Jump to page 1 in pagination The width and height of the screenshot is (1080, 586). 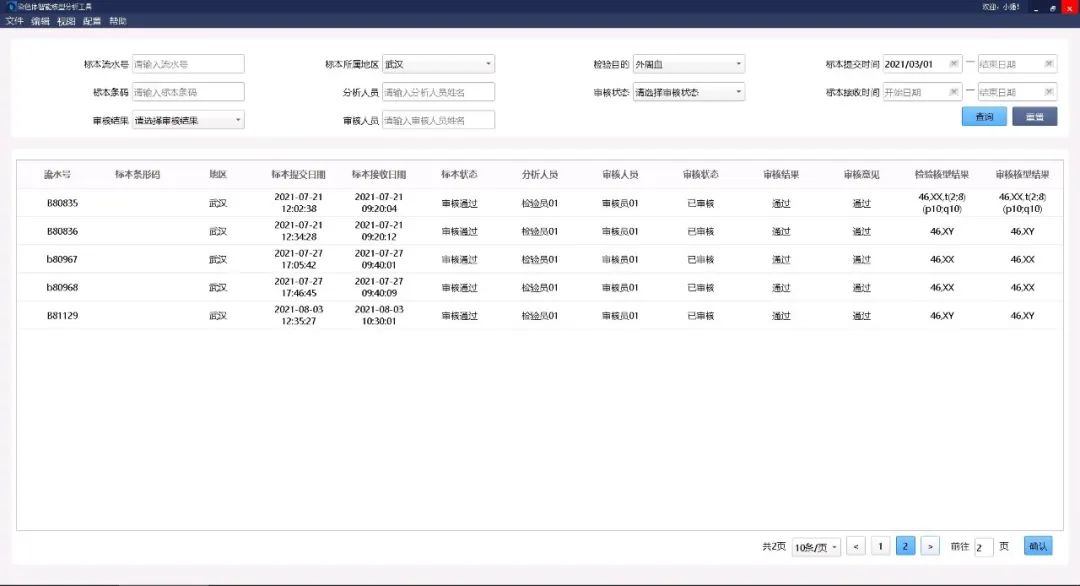(x=881, y=546)
